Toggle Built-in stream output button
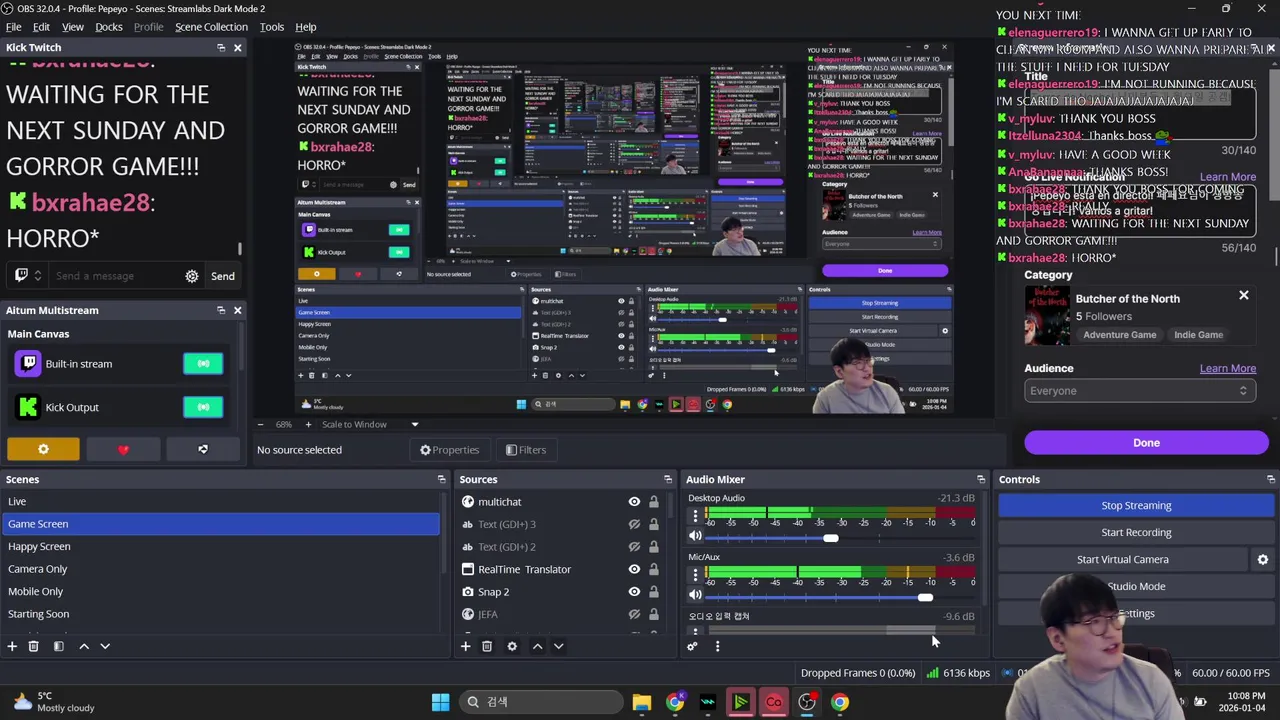 coord(203,364)
